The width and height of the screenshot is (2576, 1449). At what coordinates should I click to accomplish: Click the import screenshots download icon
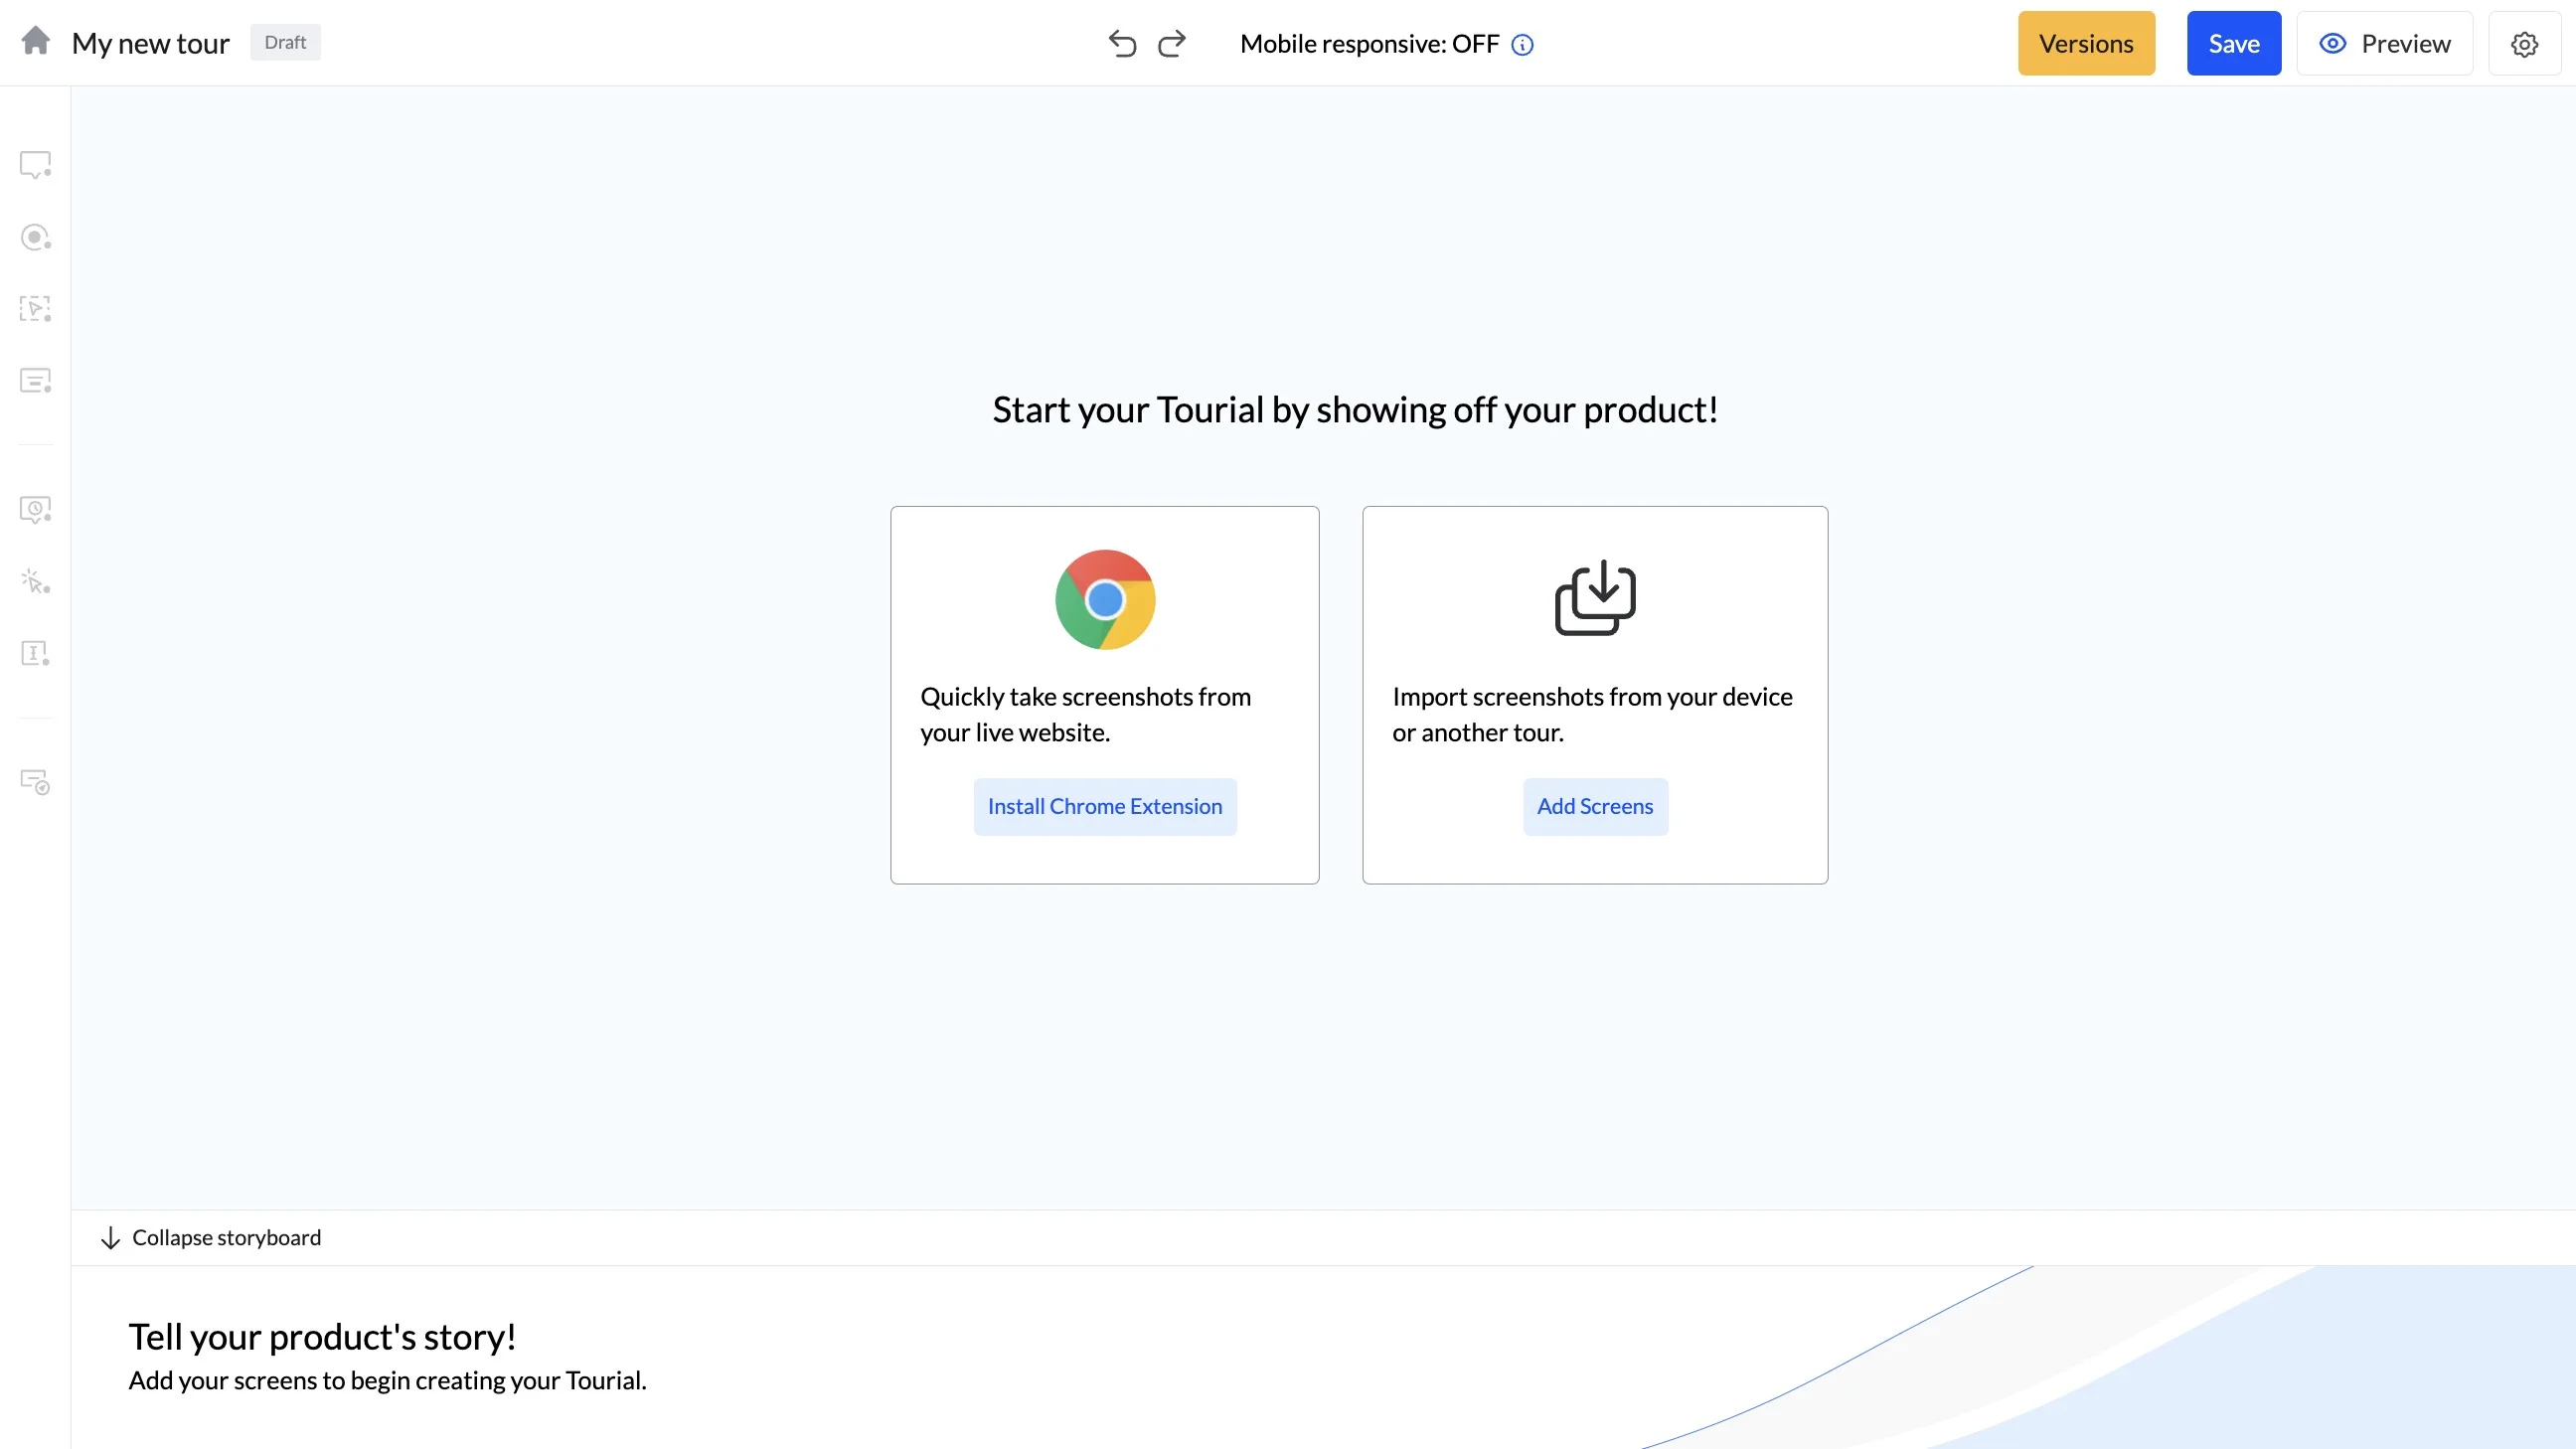coord(1595,597)
